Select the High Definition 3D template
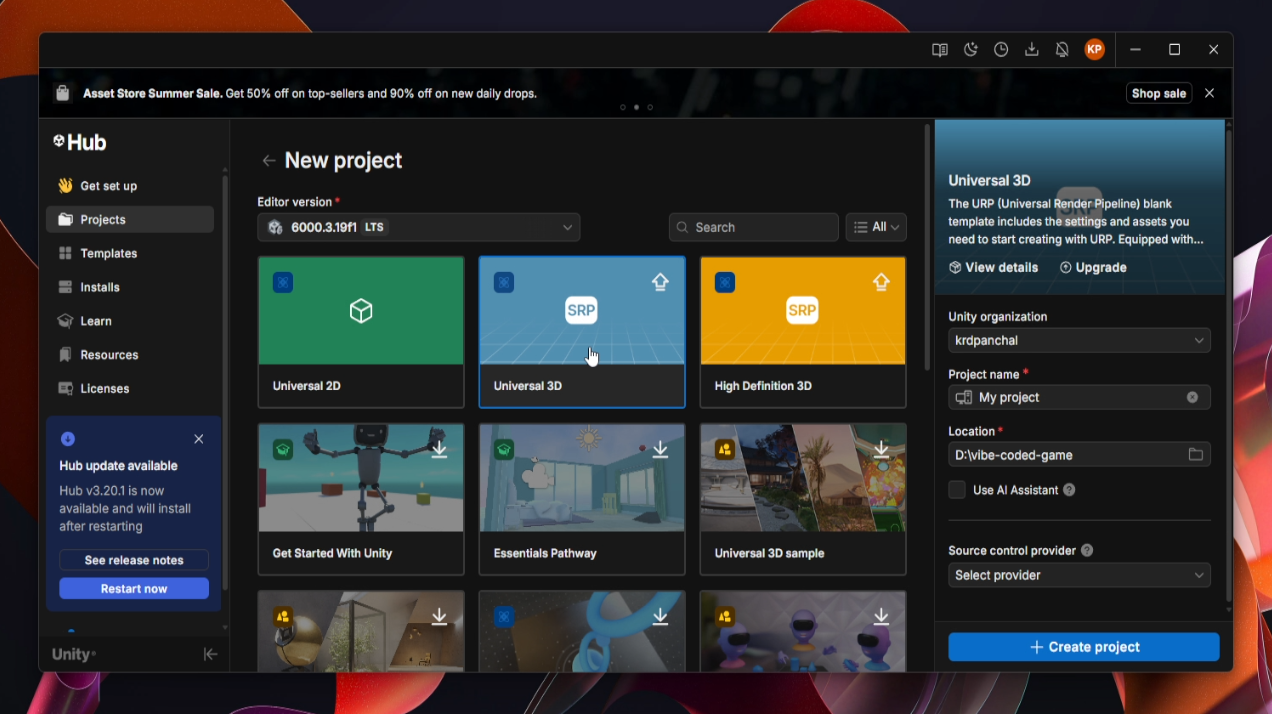Viewport: 1272px width, 714px height. [803, 332]
